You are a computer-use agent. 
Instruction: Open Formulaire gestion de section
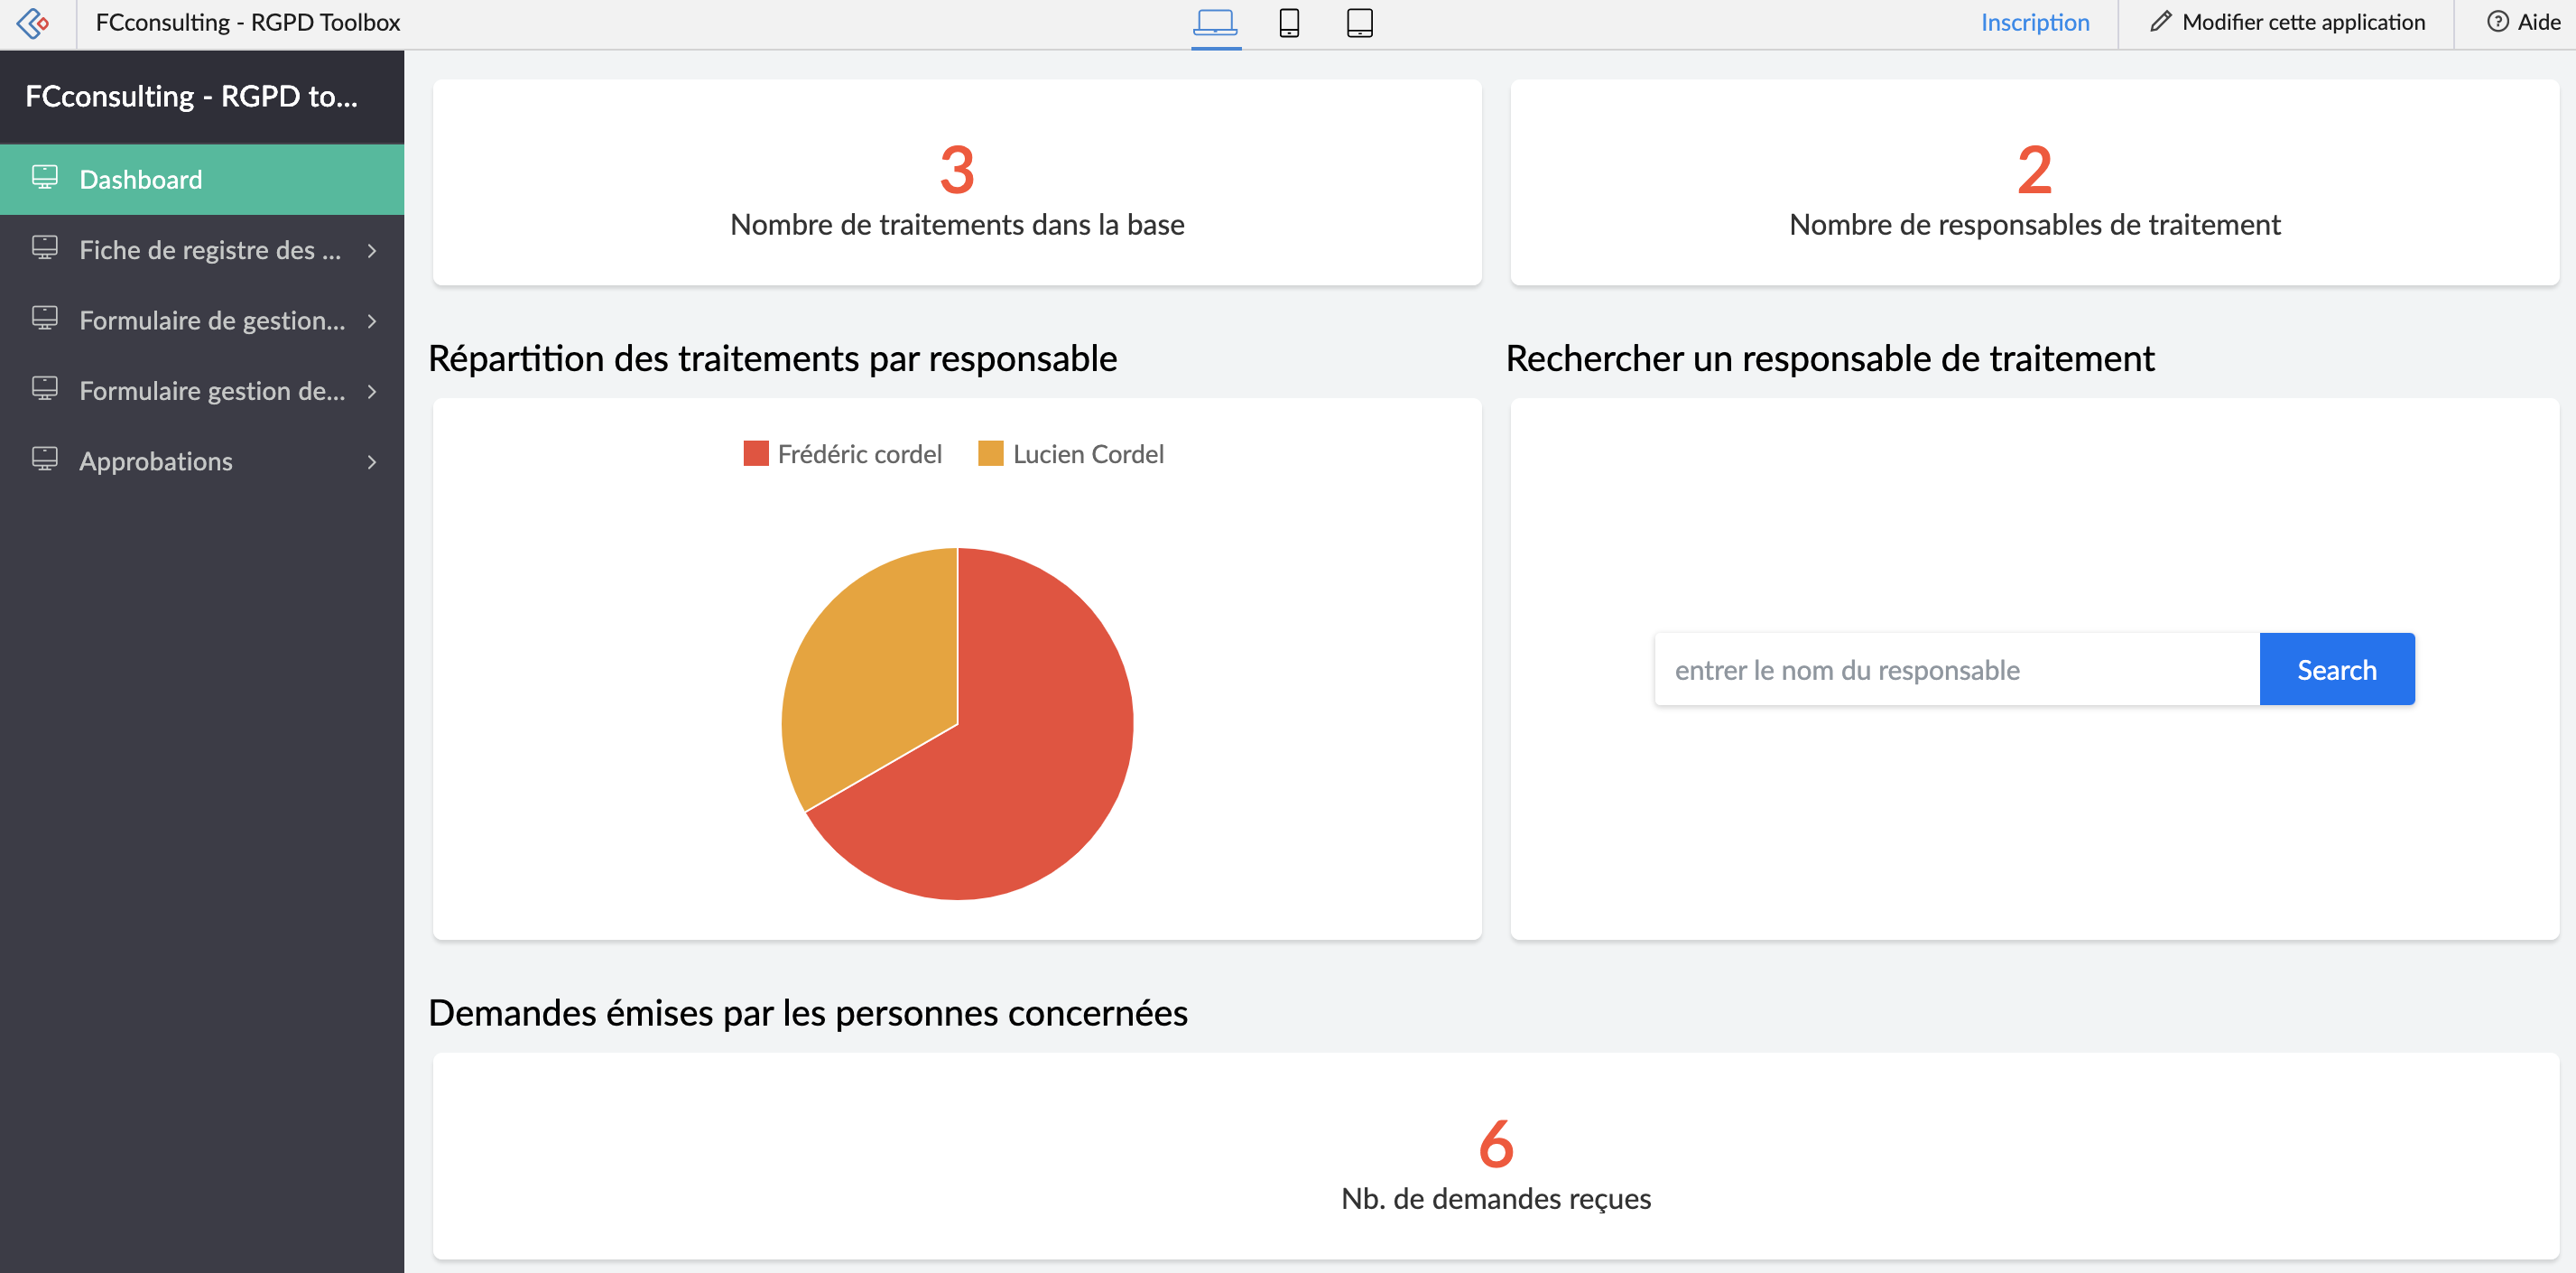click(x=202, y=391)
